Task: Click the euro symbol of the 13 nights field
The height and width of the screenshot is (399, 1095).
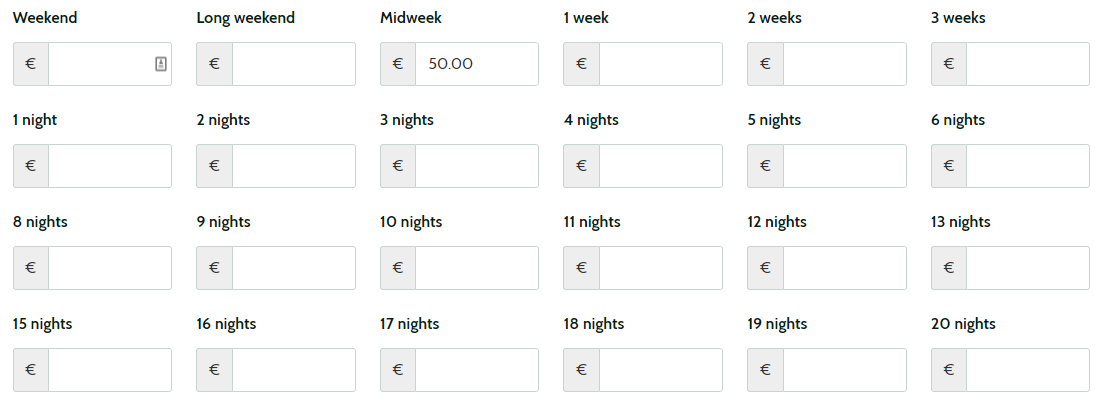Action: tap(949, 268)
